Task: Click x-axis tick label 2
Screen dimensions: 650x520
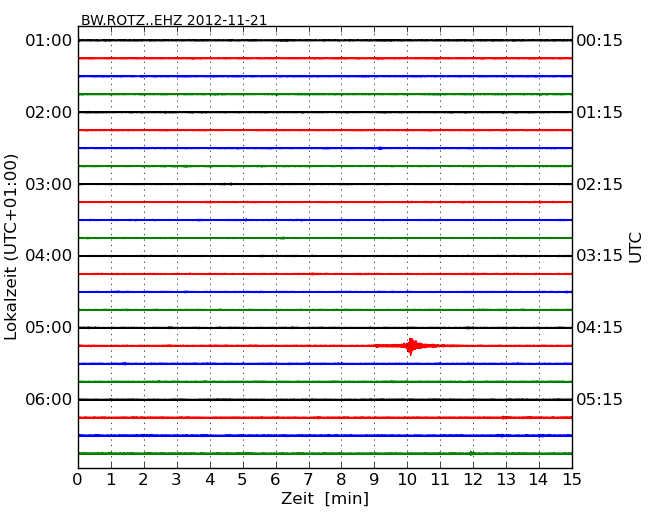Action: pos(143,480)
